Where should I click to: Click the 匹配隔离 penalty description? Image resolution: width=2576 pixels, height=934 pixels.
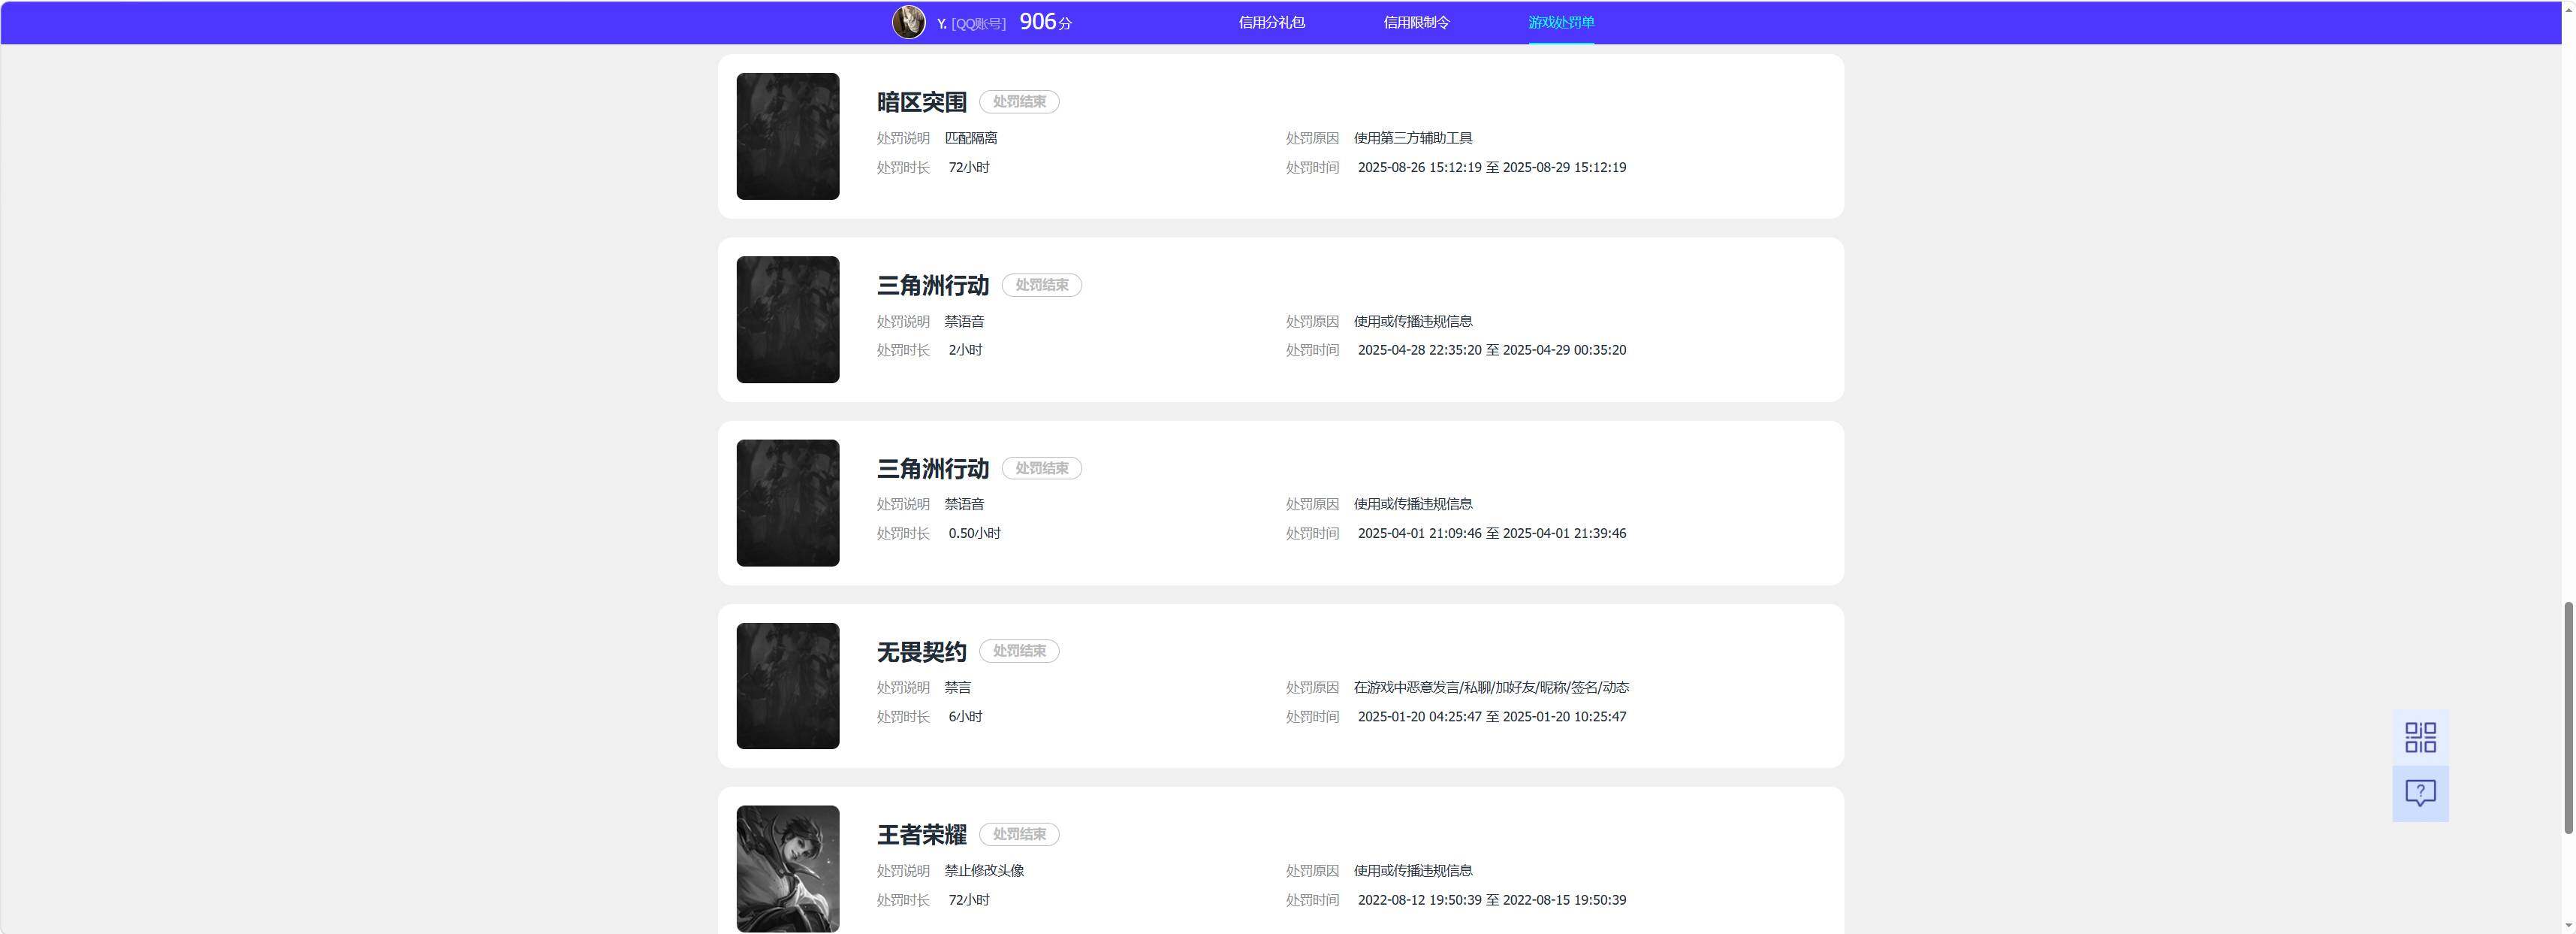click(971, 138)
